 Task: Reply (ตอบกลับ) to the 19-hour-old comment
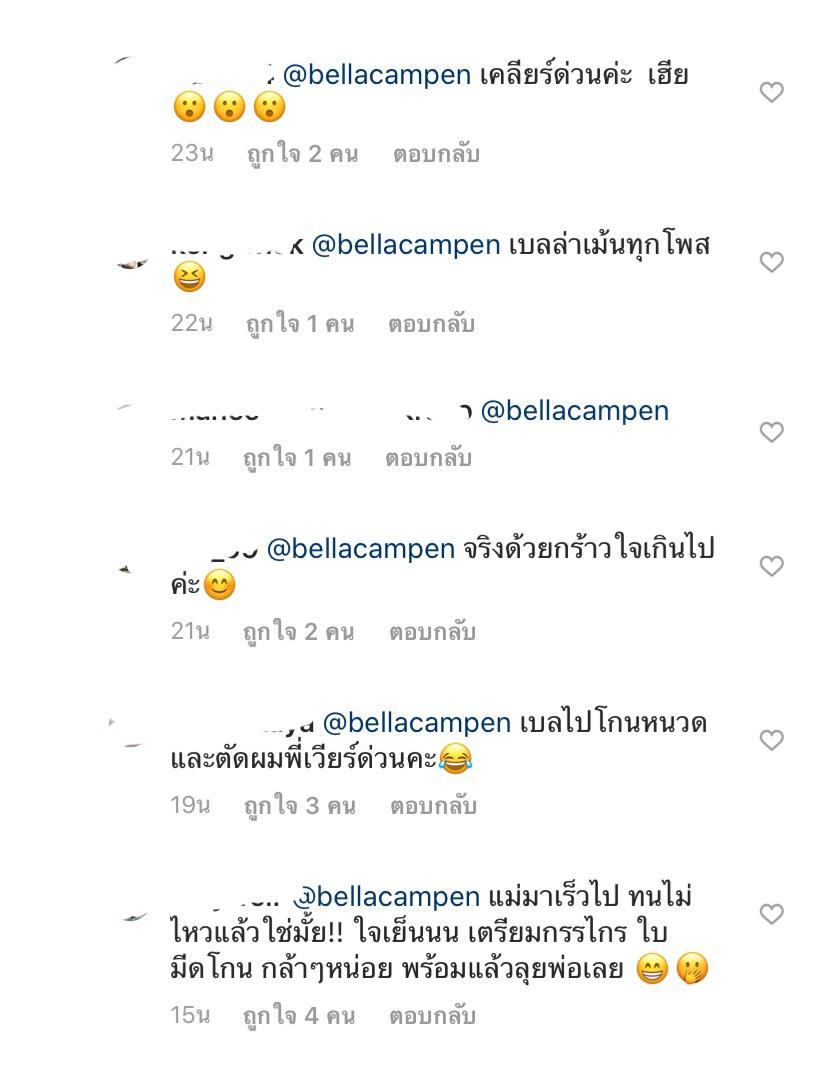(x=433, y=806)
